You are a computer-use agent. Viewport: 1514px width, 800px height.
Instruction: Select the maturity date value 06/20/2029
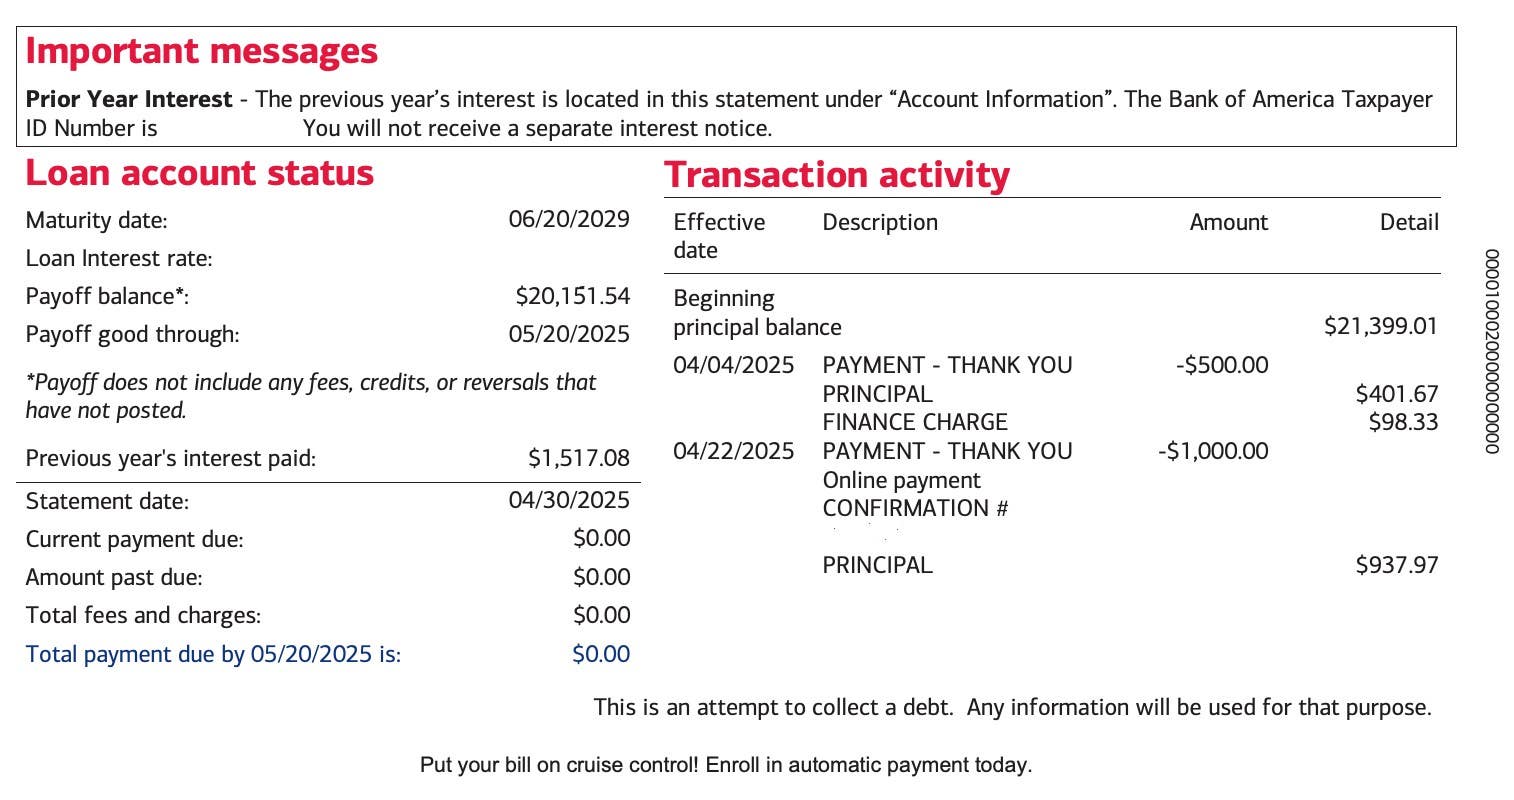[569, 220]
